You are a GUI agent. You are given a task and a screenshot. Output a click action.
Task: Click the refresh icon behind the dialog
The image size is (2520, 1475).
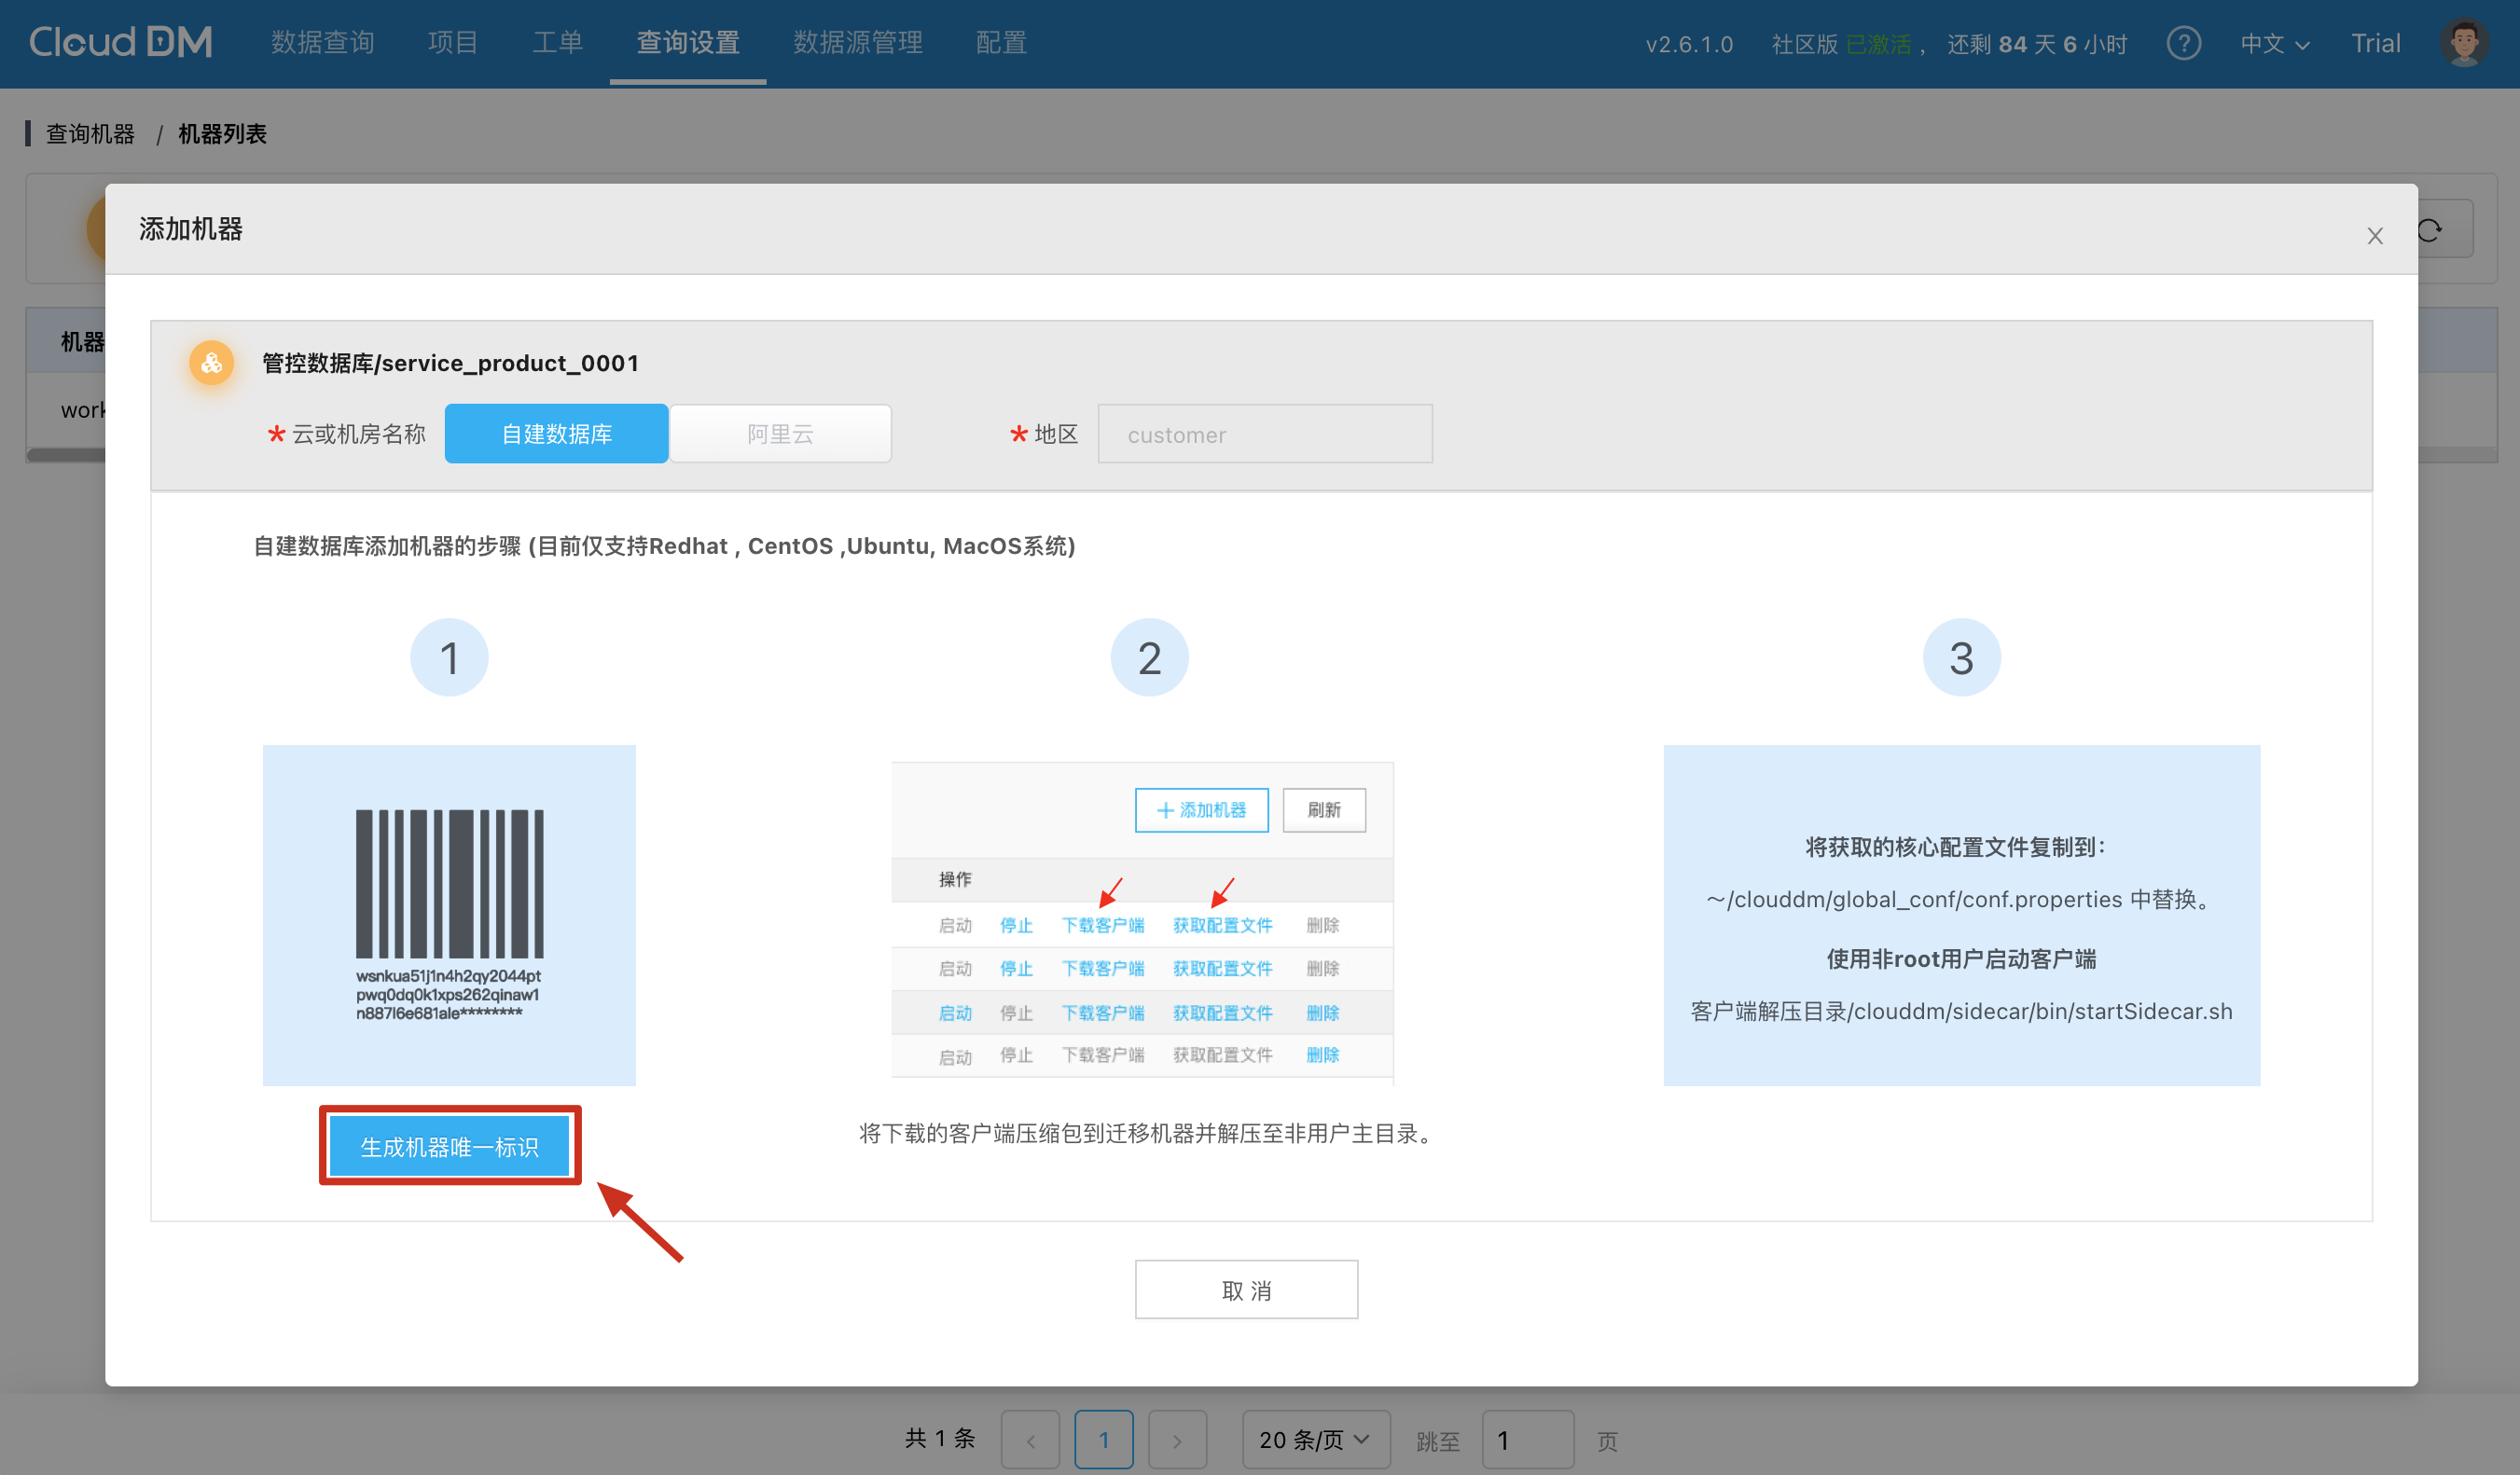pos(2431,230)
